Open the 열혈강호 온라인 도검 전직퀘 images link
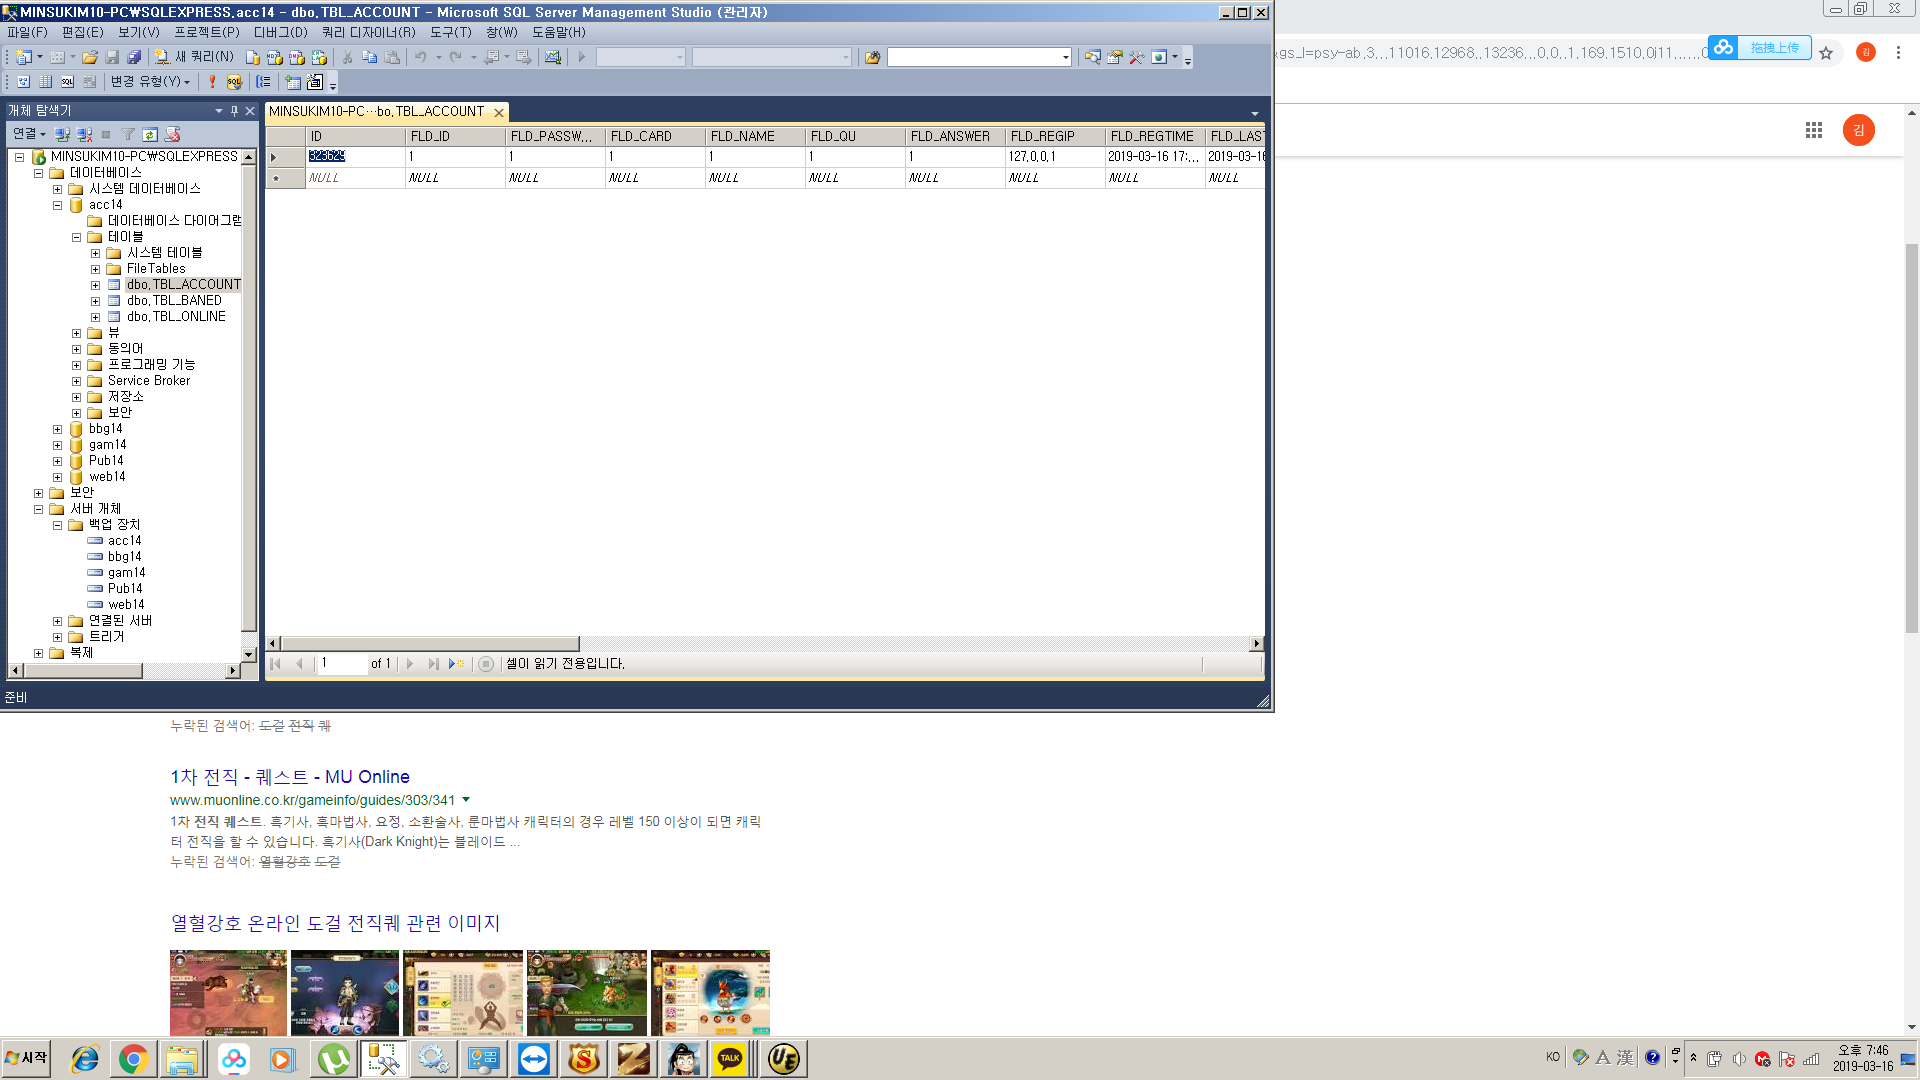 tap(335, 923)
